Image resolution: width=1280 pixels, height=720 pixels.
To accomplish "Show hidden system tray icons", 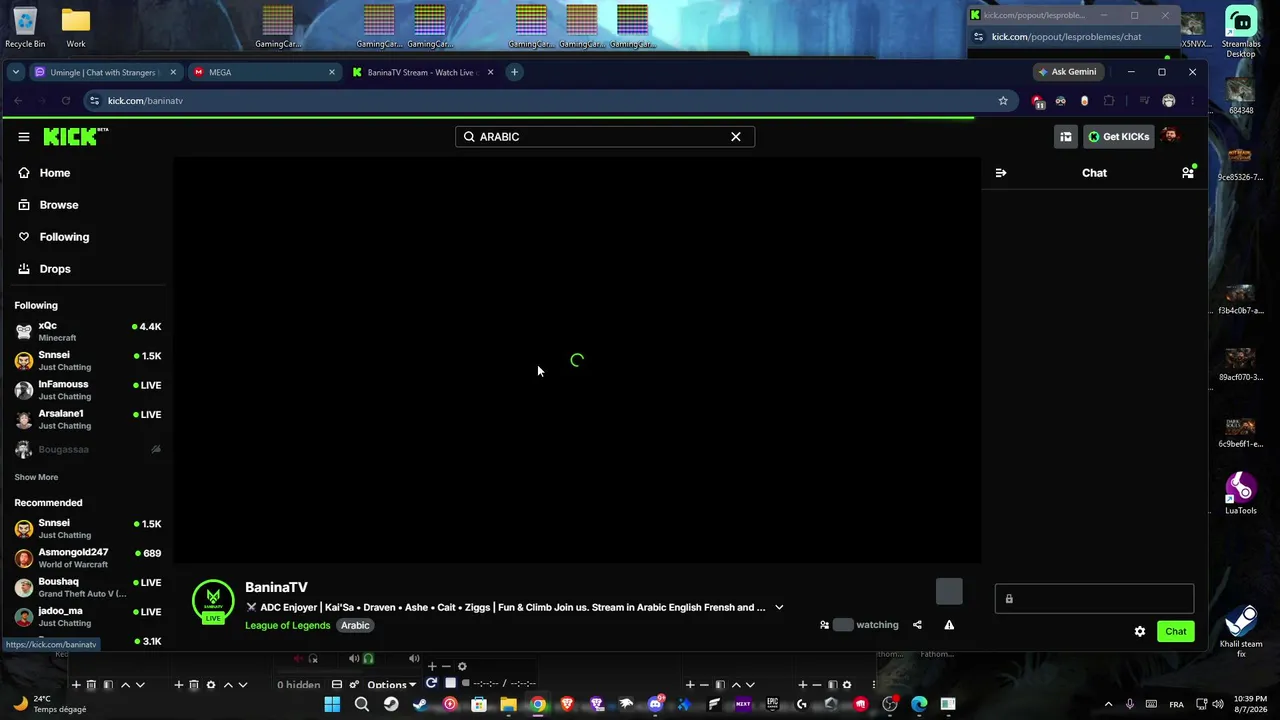I will pyautogui.click(x=1108, y=704).
